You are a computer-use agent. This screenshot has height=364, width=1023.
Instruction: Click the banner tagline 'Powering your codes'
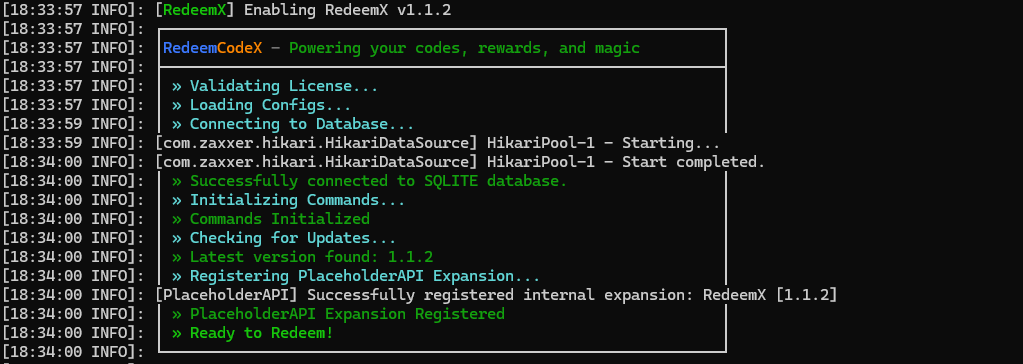(374, 48)
